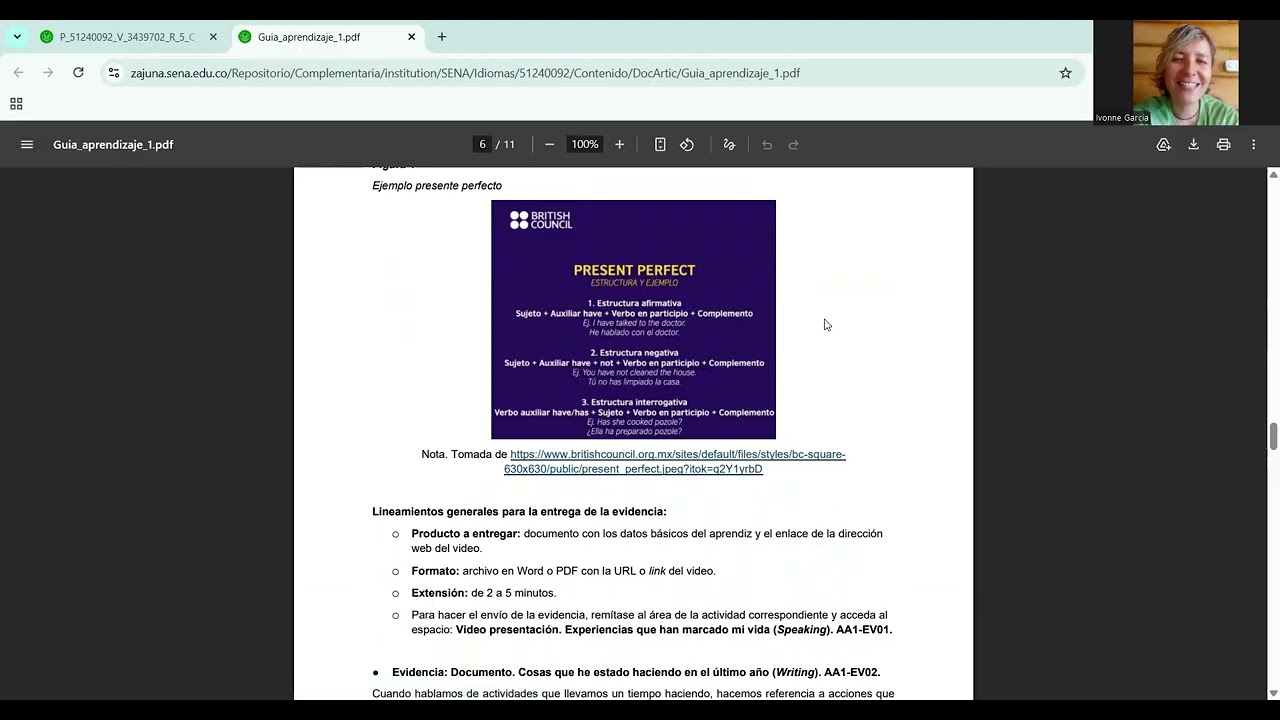Click the 'Extensión:' label

click(439, 593)
